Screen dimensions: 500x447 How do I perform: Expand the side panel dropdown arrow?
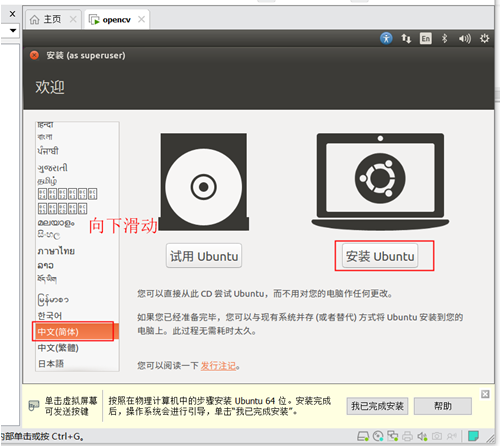click(13, 30)
